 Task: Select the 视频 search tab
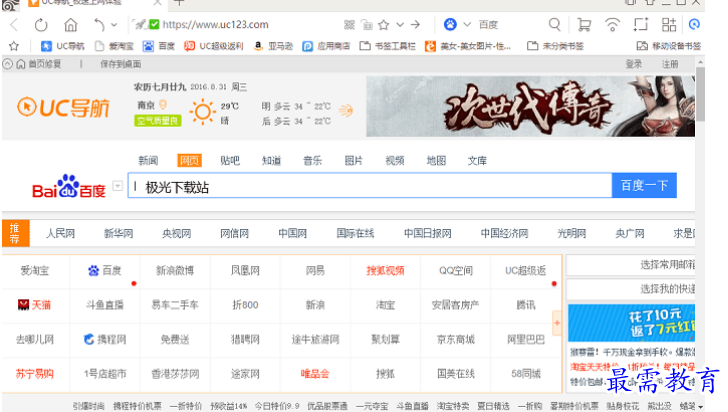(395, 161)
